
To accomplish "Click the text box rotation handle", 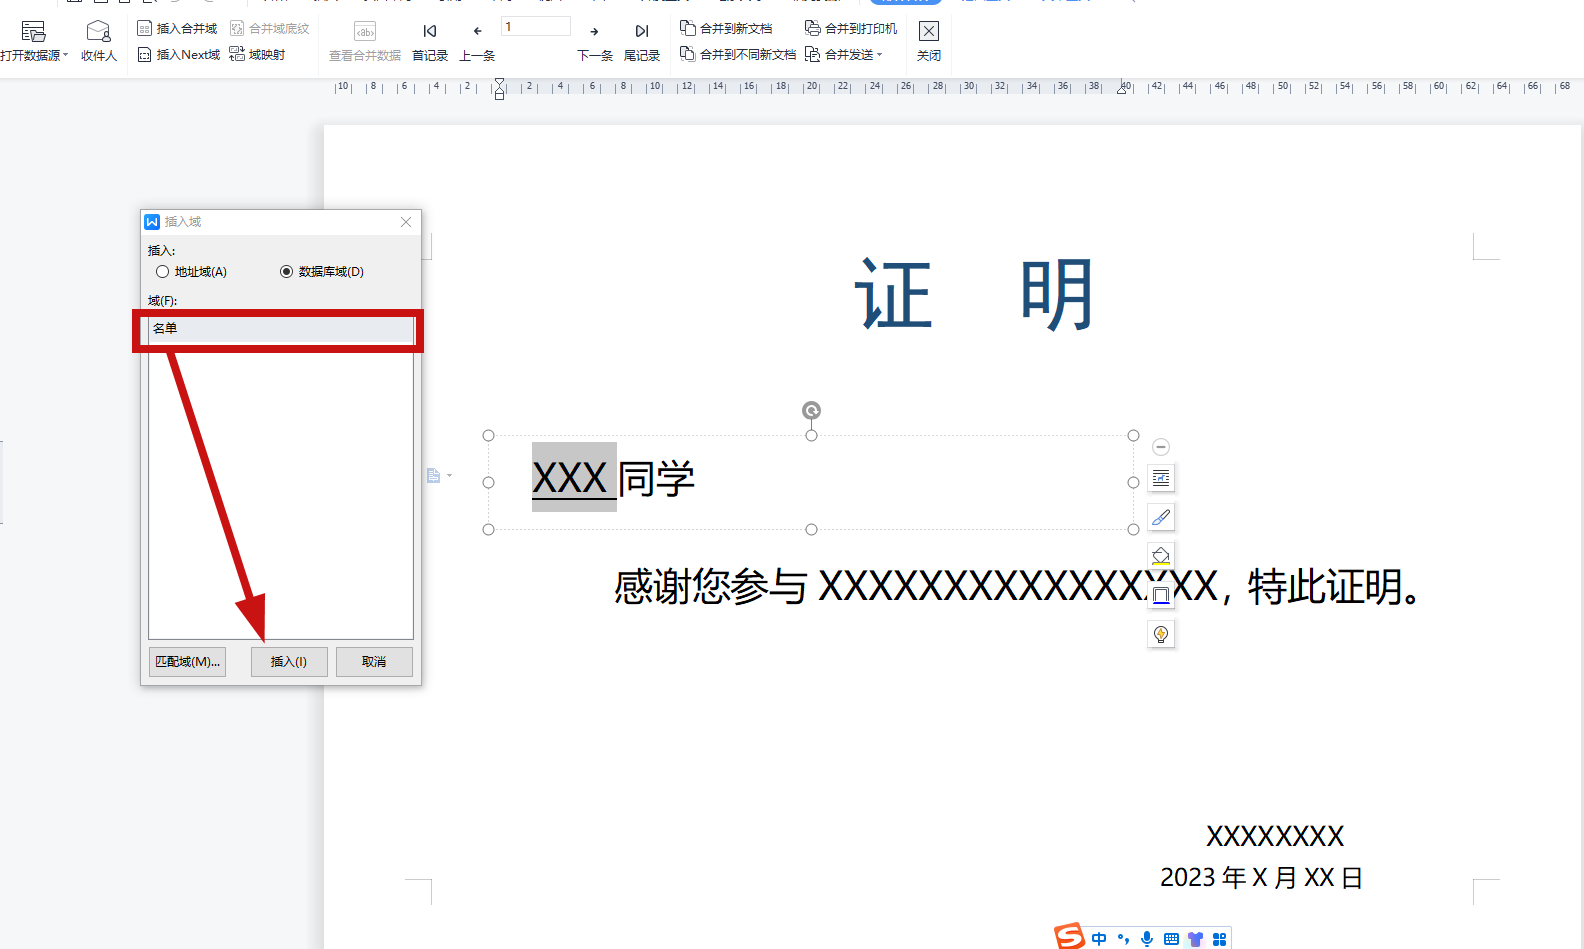I will click(x=812, y=410).
